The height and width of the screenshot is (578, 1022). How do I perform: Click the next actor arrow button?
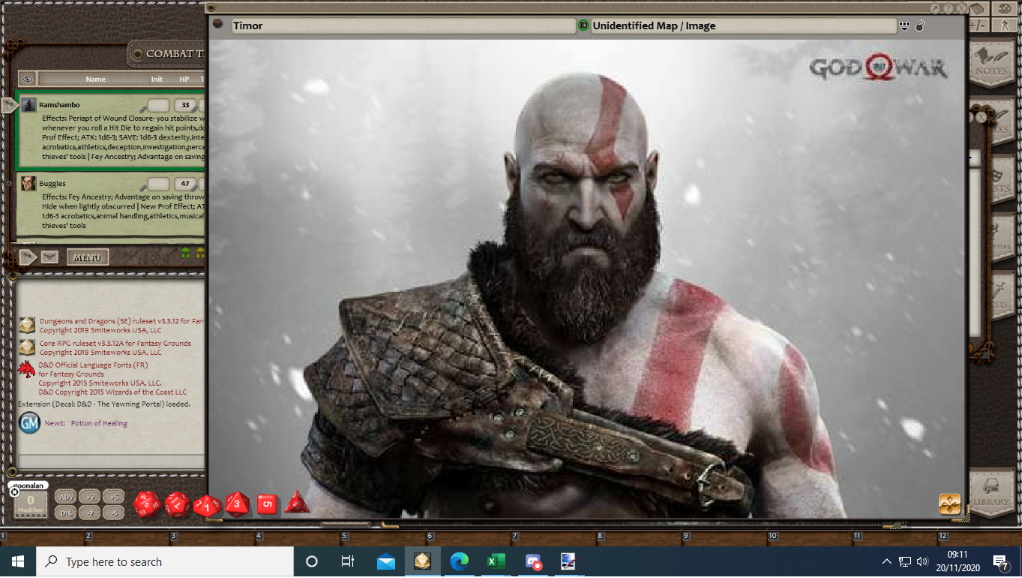pos(27,257)
